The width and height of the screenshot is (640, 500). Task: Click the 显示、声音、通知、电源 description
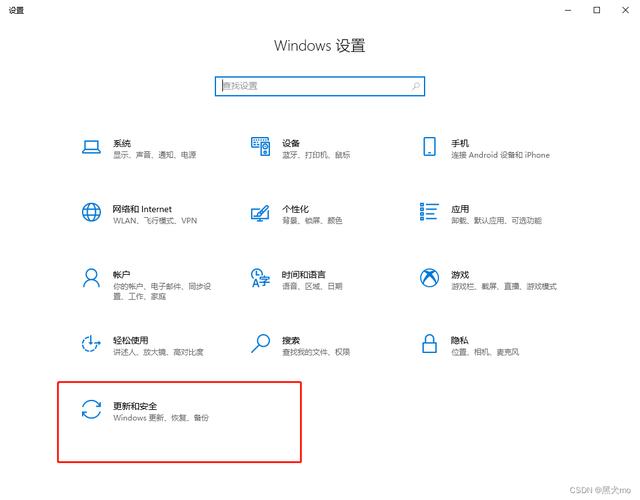(155, 155)
